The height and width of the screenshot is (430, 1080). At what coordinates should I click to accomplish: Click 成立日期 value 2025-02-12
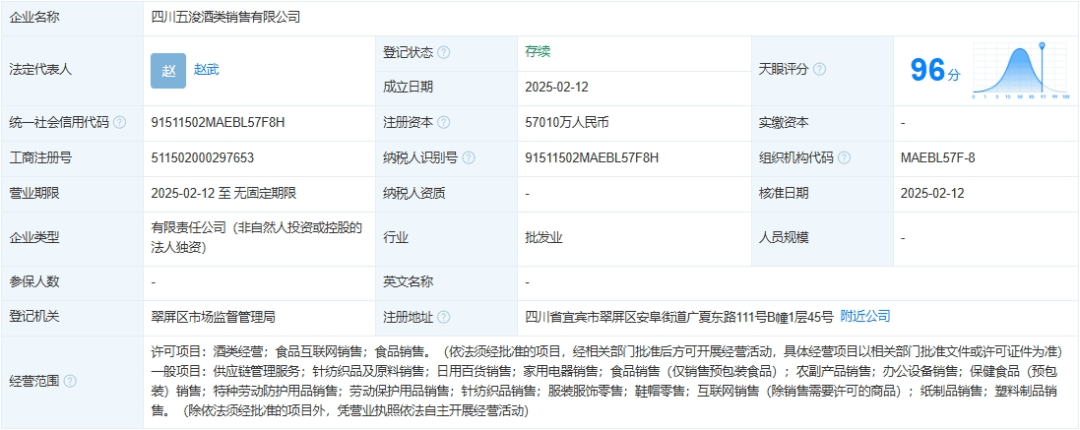(557, 88)
